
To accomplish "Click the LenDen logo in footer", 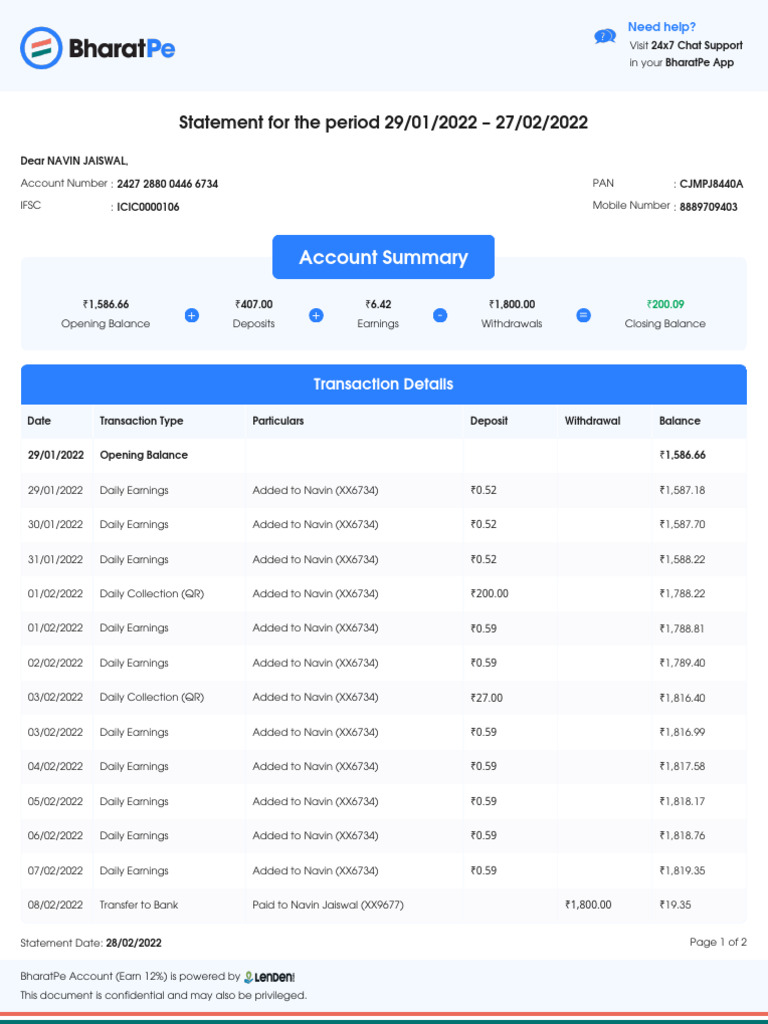I will (270, 976).
